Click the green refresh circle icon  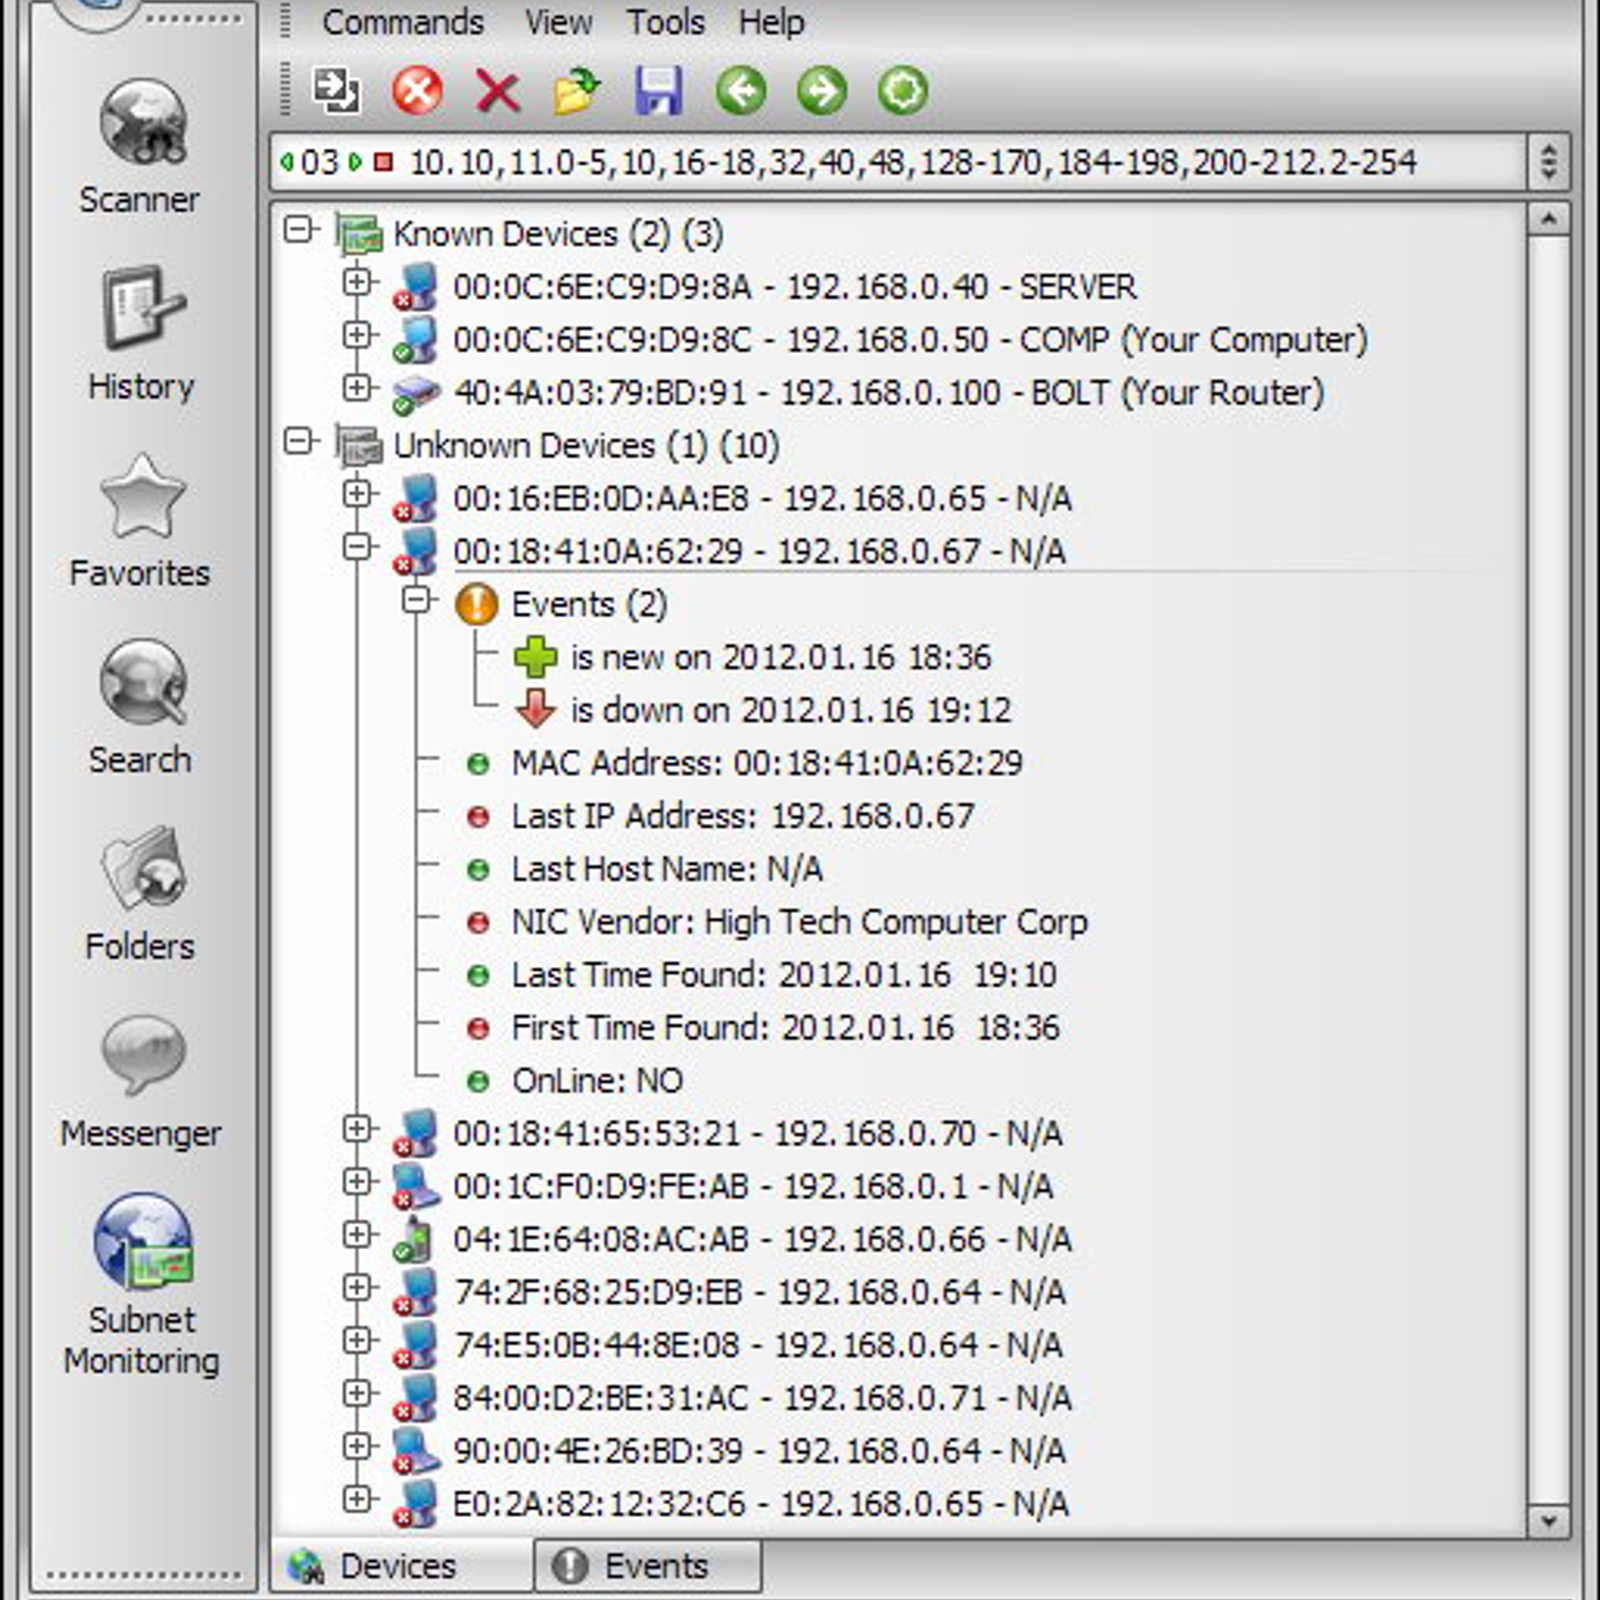[x=903, y=91]
